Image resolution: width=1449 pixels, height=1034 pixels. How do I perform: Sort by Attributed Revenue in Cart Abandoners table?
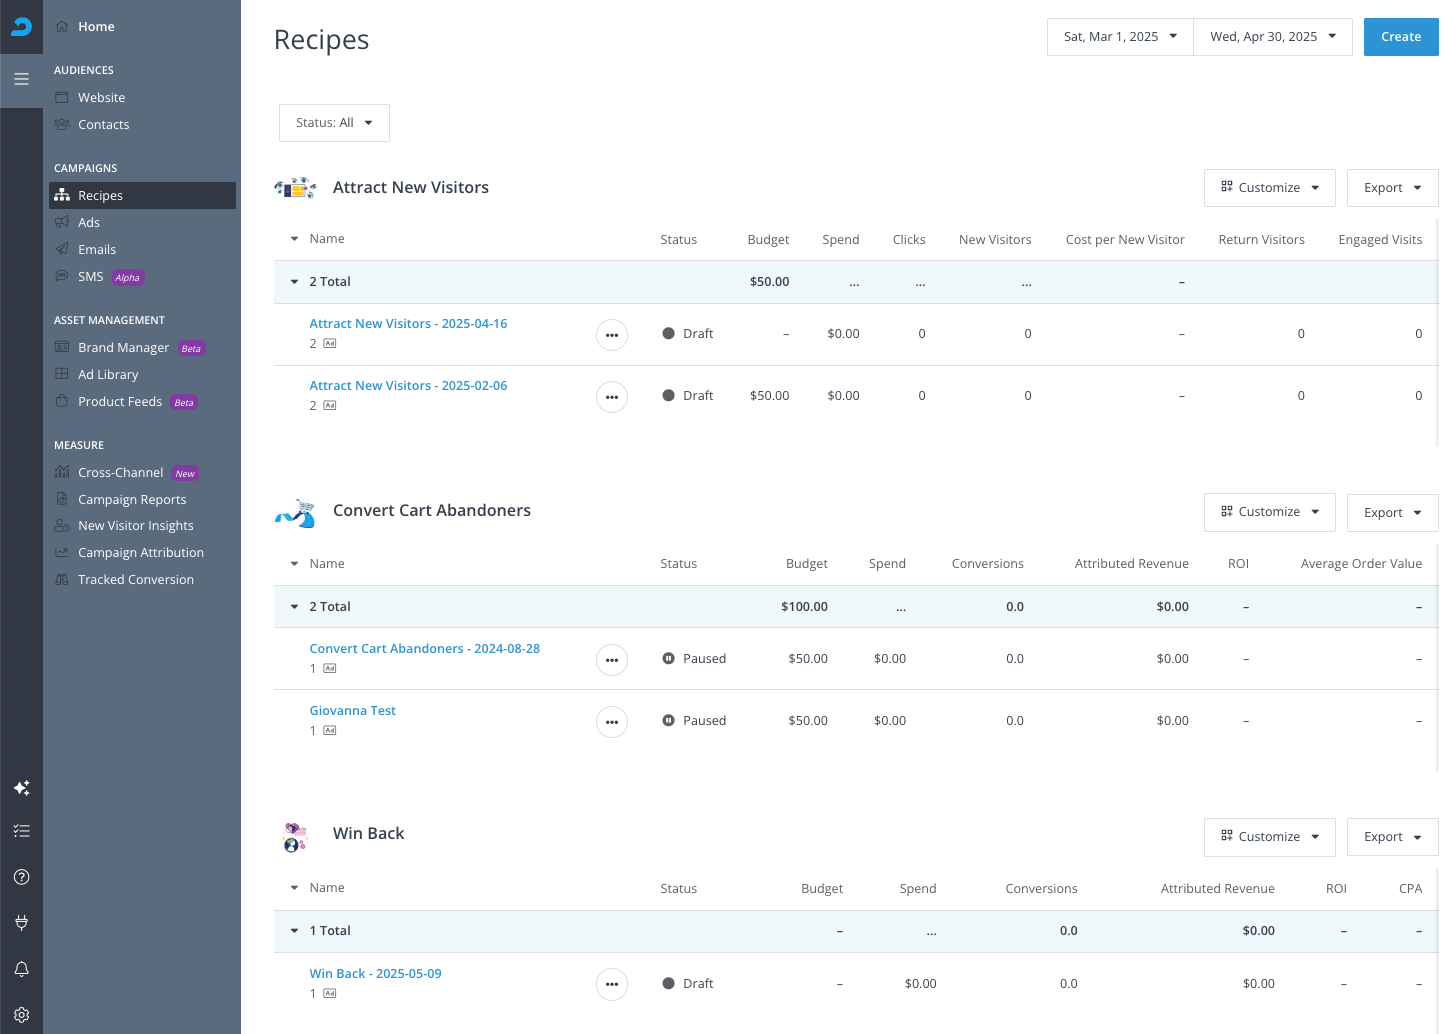pos(1132,564)
